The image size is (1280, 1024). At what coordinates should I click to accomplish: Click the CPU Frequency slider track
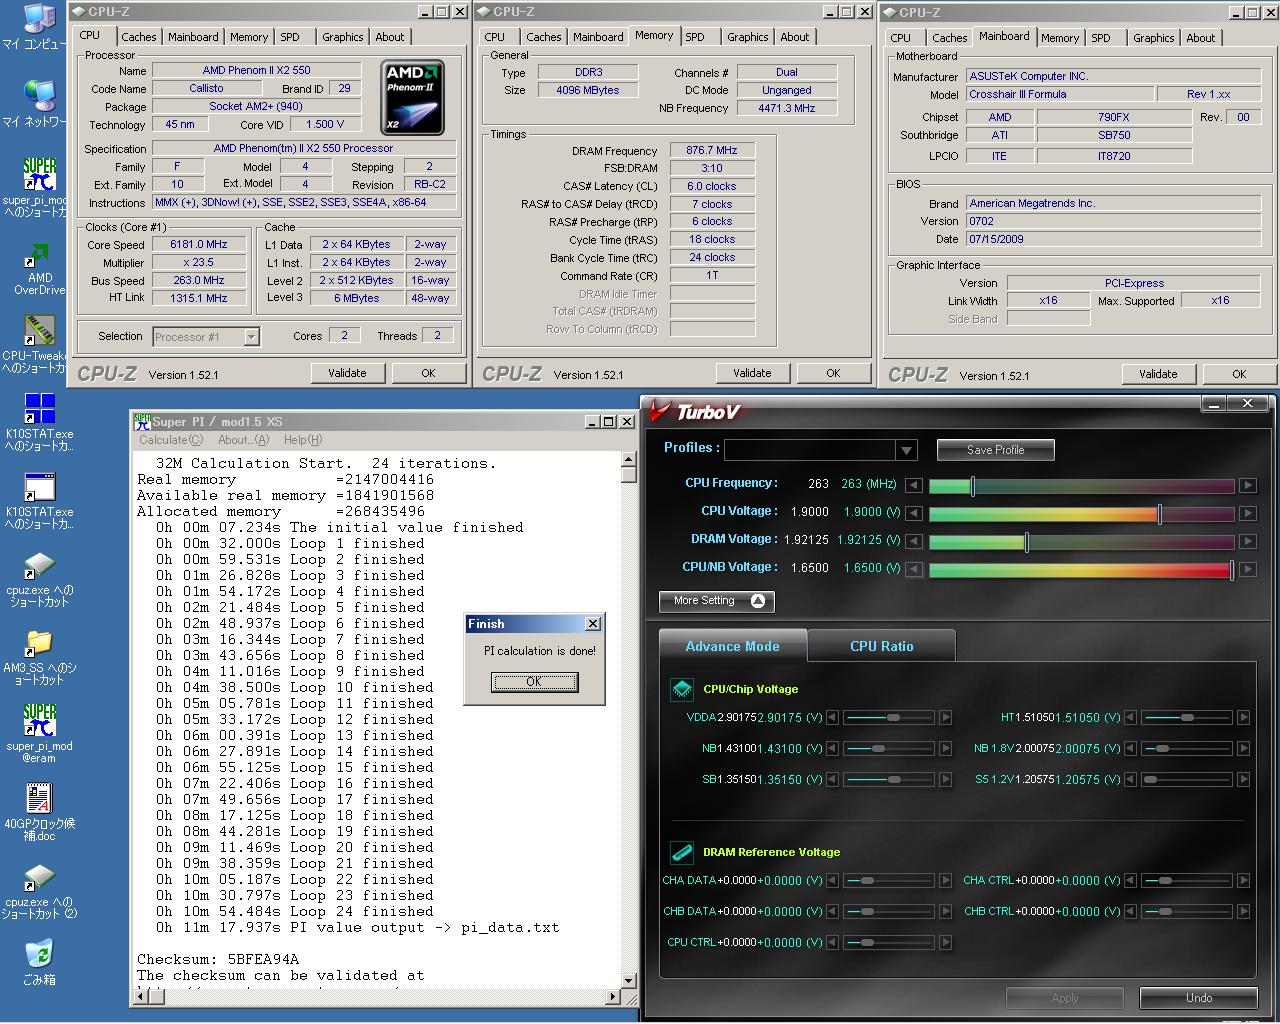[x=1081, y=485]
